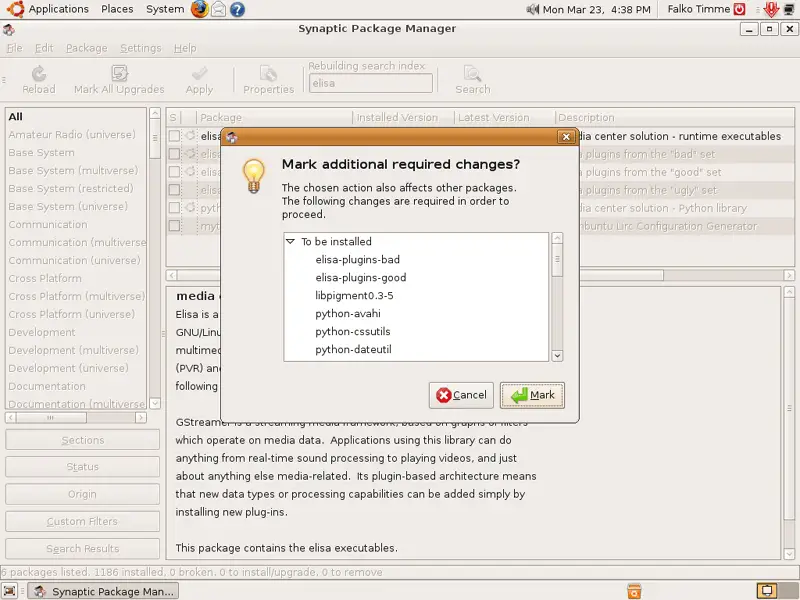Toggle checkbox for Lirc Configuration Generator row
800x600 pixels.
pyautogui.click(x=174, y=226)
